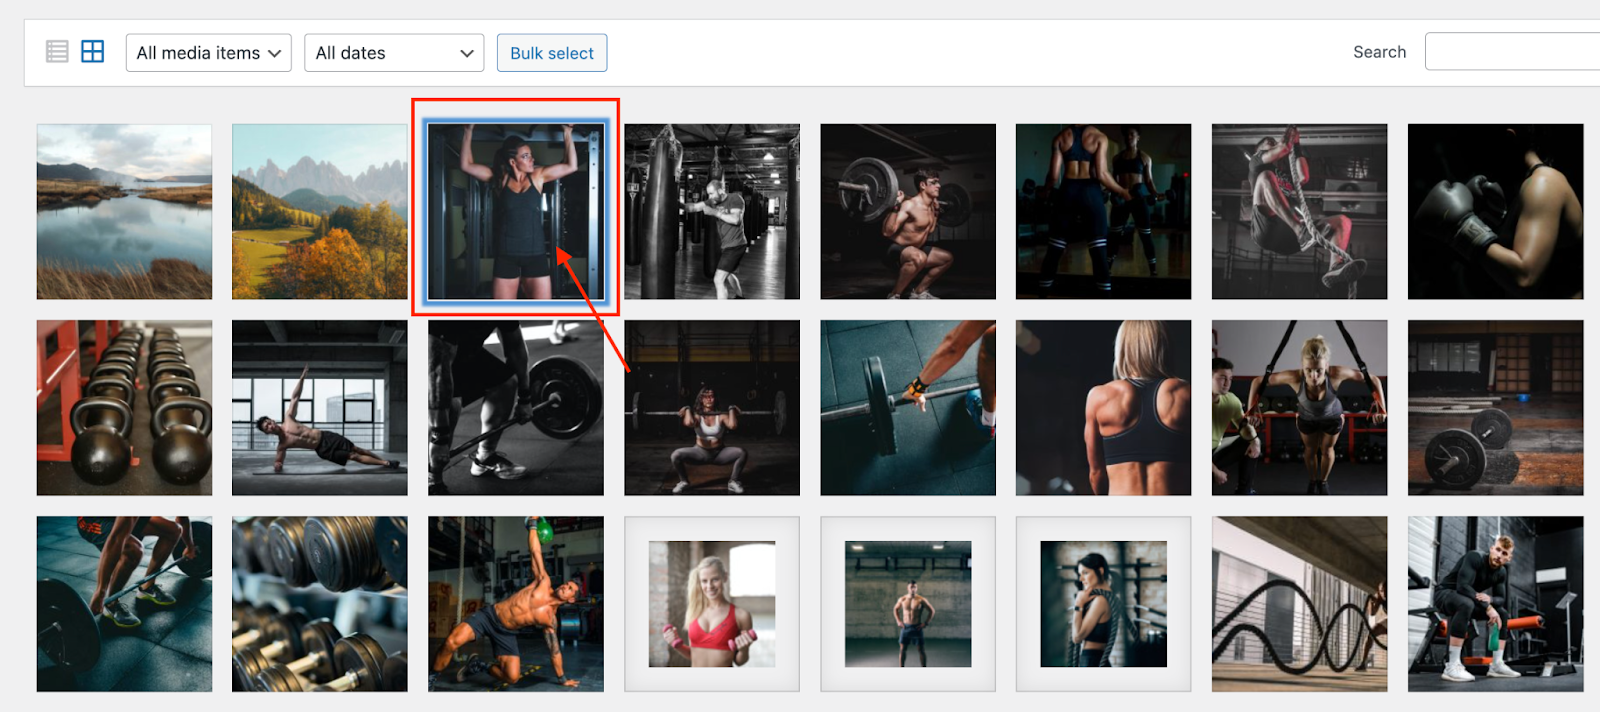
Task: Open the man raising green kettlebell thumbnail
Action: [516, 604]
